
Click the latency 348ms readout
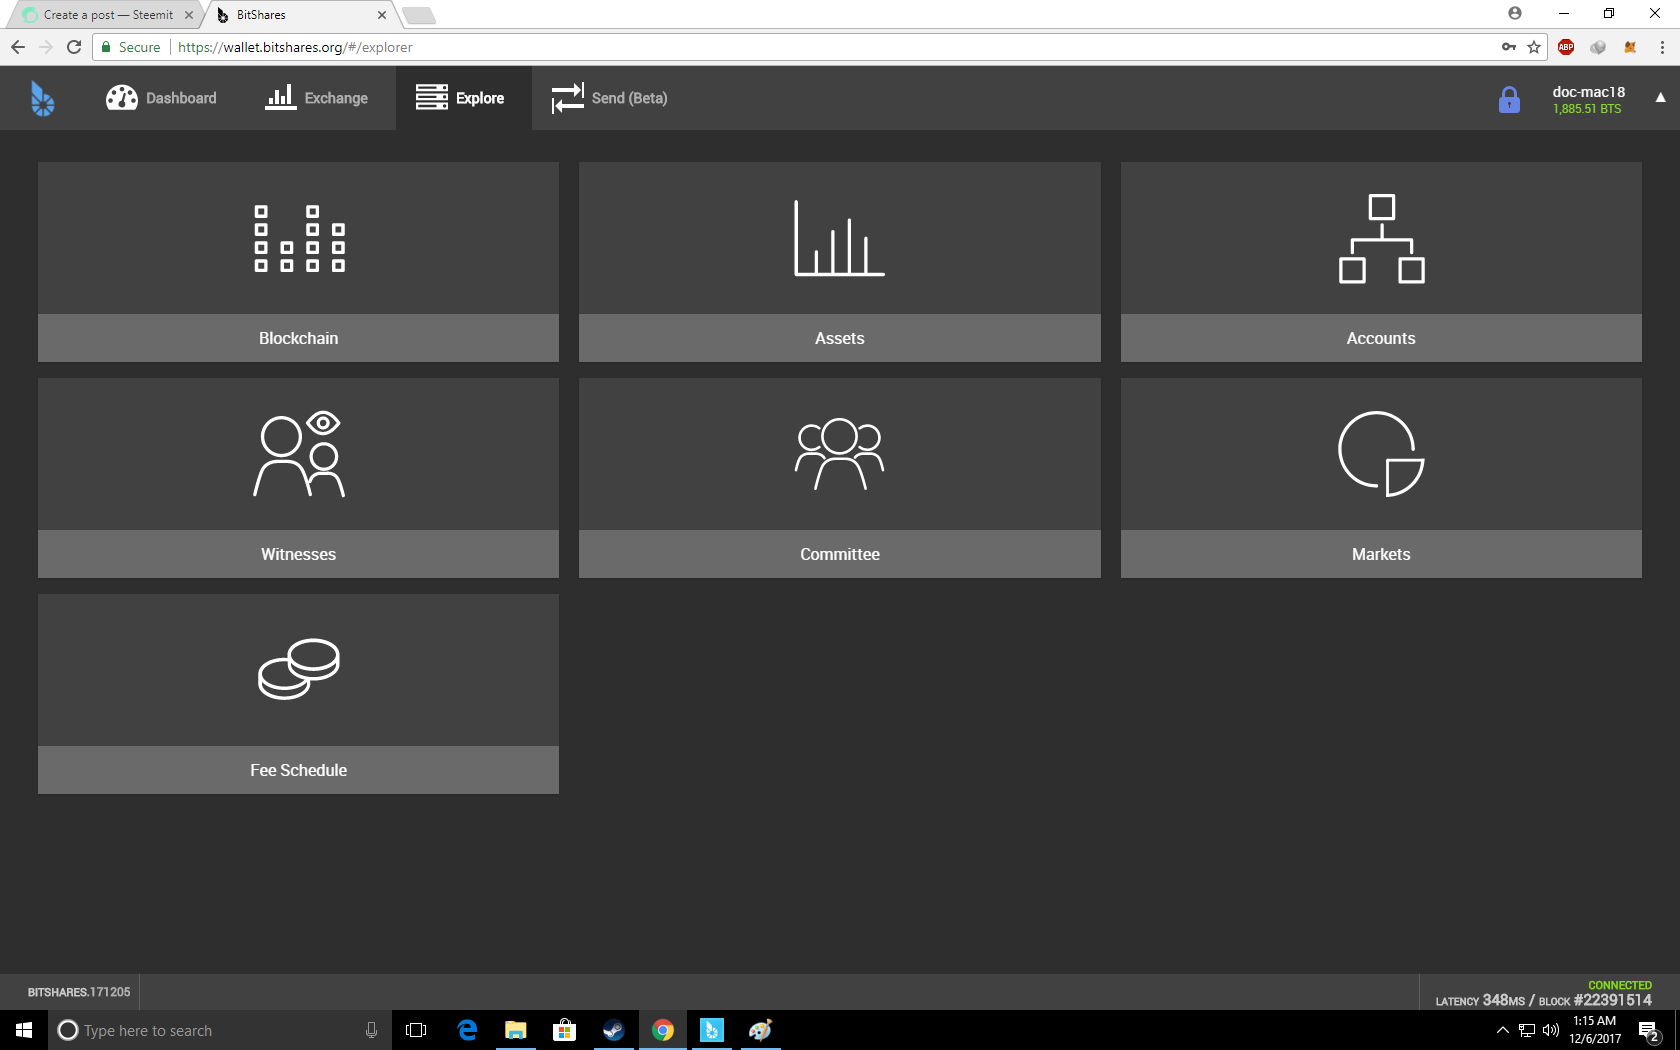click(x=1480, y=1000)
